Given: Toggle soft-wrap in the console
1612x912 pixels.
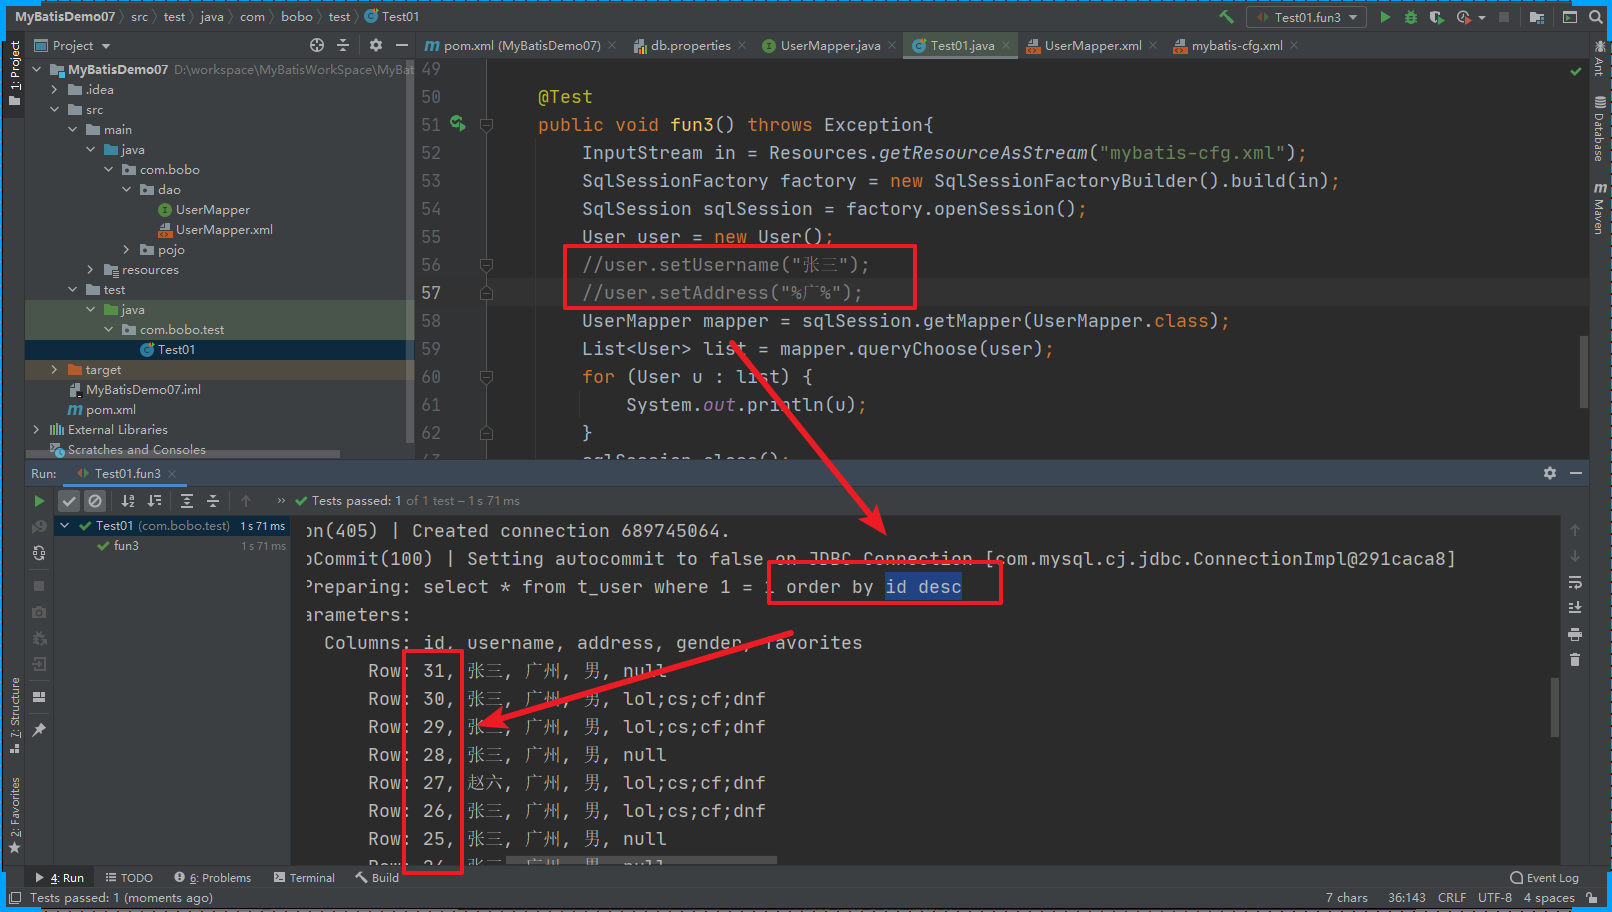Looking at the screenshot, I should coord(1575,582).
